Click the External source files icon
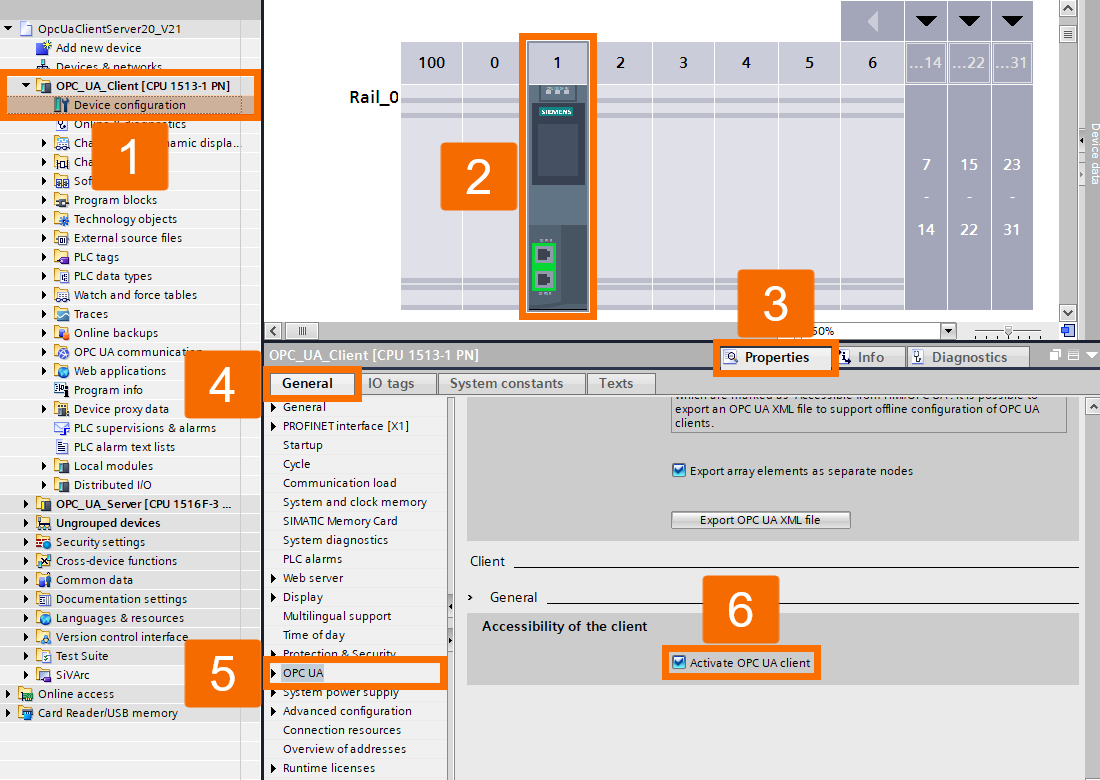This screenshot has width=1100, height=780. click(x=62, y=238)
